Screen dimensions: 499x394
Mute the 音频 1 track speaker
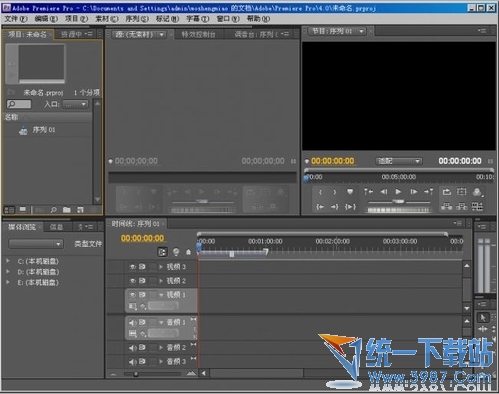click(x=133, y=322)
